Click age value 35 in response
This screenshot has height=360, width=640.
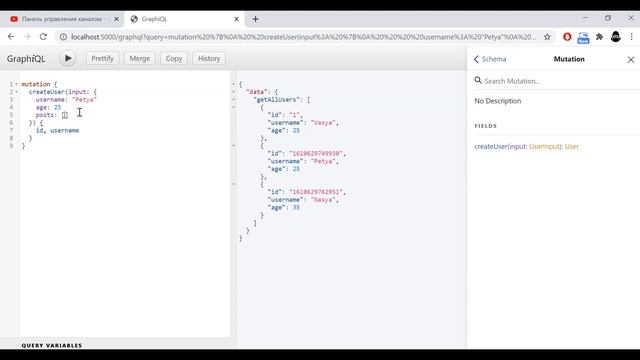[296, 207]
